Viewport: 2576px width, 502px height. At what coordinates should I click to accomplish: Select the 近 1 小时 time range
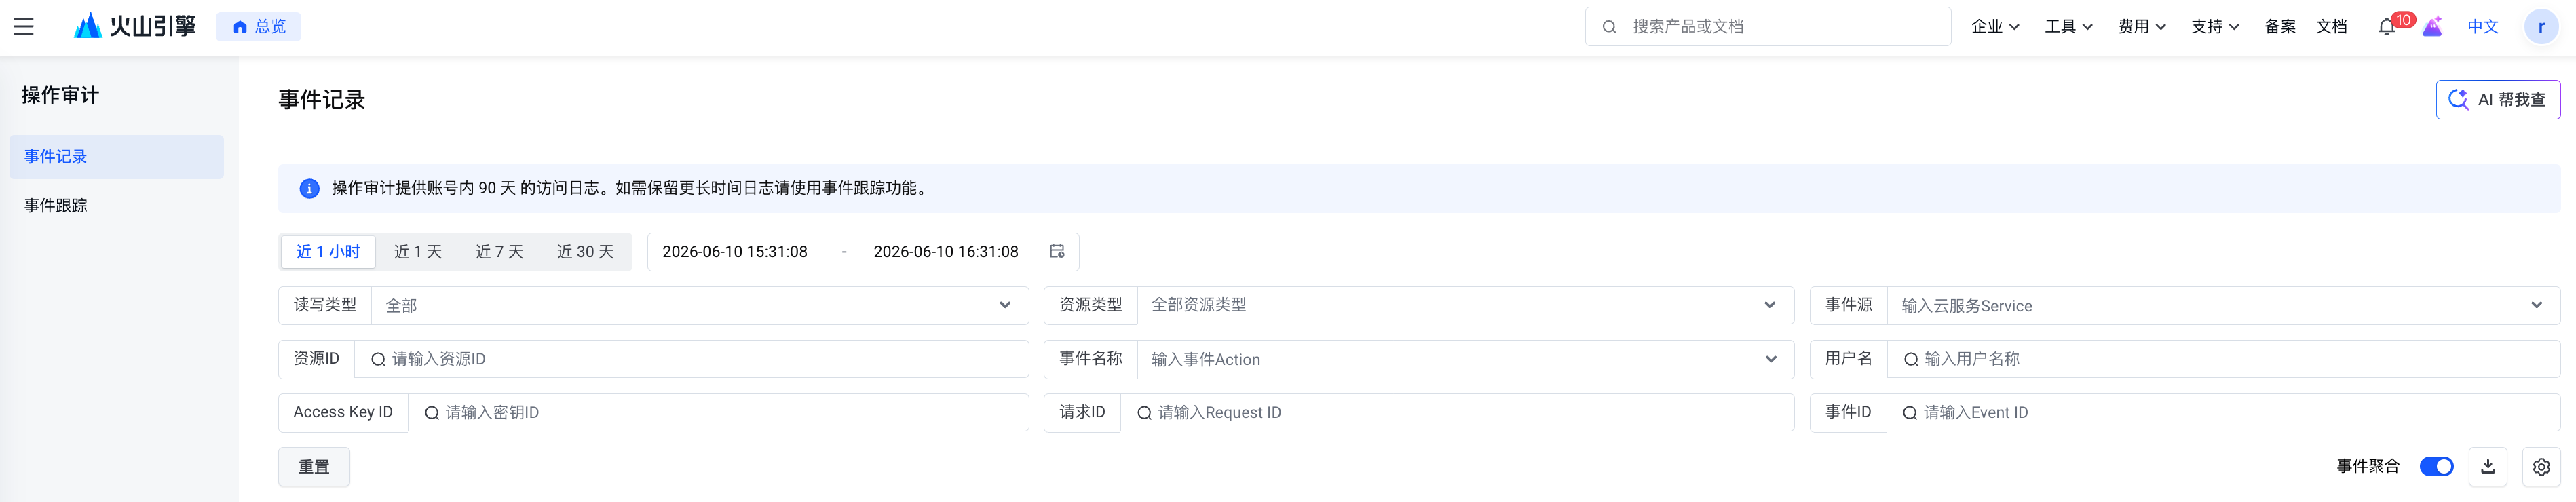pyautogui.click(x=328, y=252)
